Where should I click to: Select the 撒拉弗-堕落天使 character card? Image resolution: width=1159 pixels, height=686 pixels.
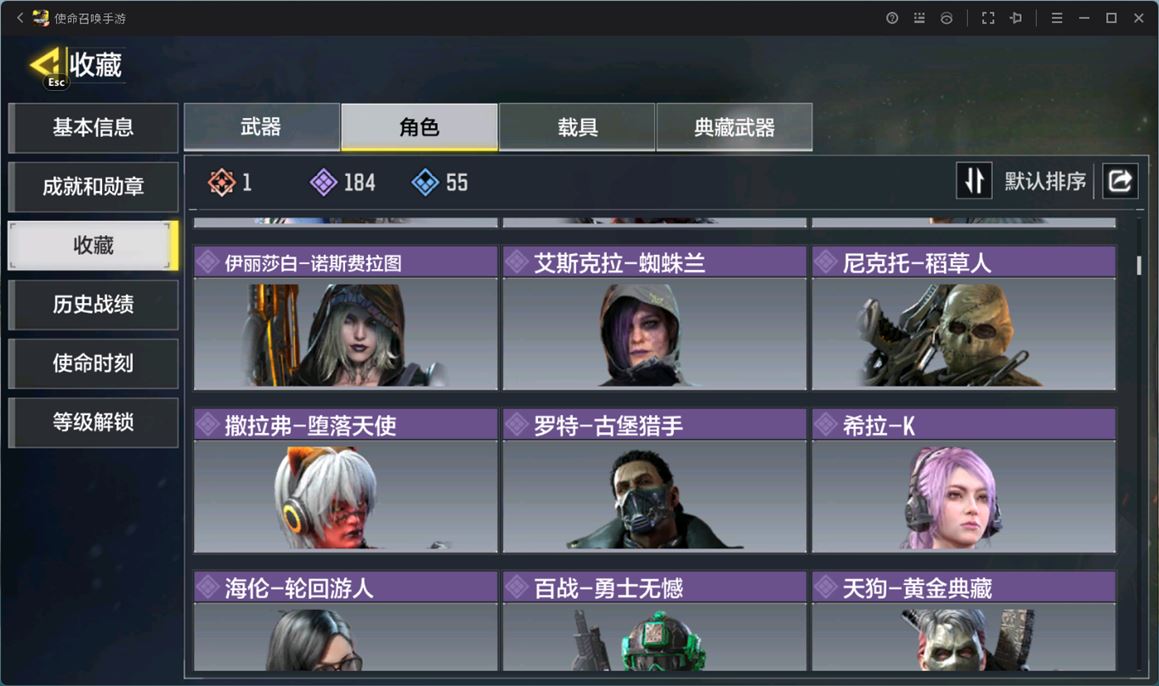[346, 480]
